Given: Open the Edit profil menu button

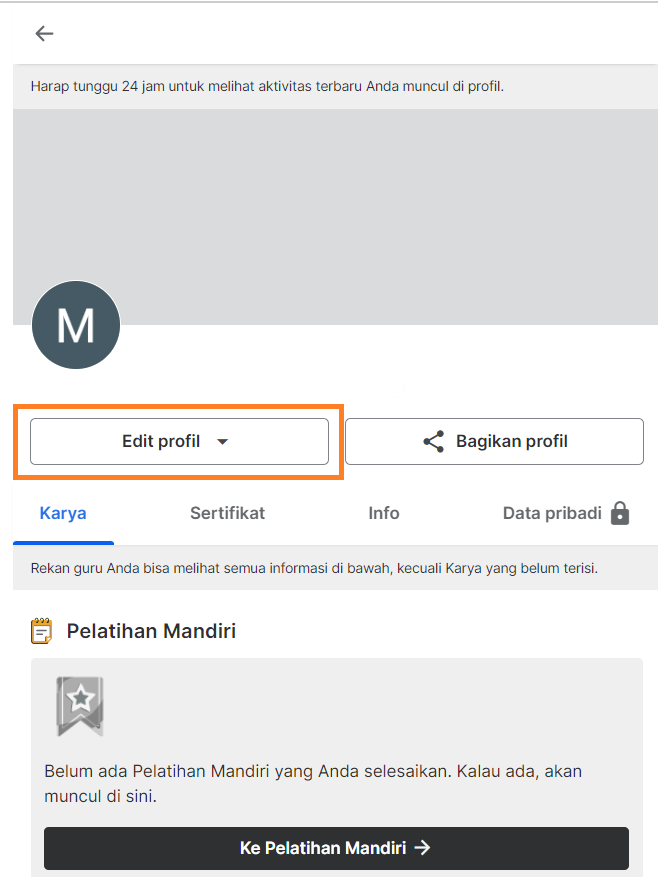Looking at the screenshot, I should pos(162,442).
